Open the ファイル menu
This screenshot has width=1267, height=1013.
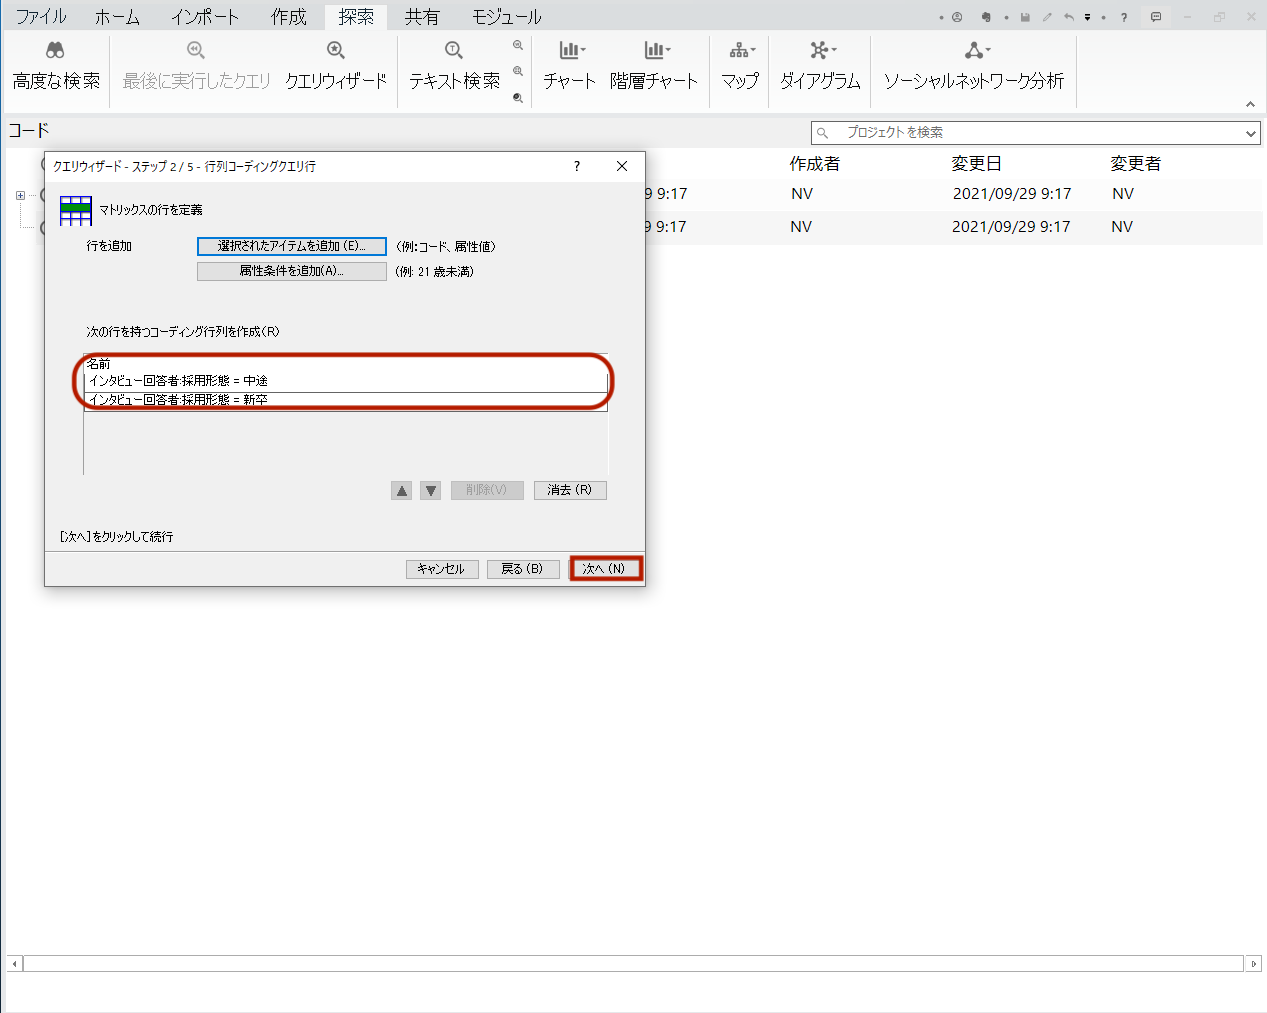point(41,17)
